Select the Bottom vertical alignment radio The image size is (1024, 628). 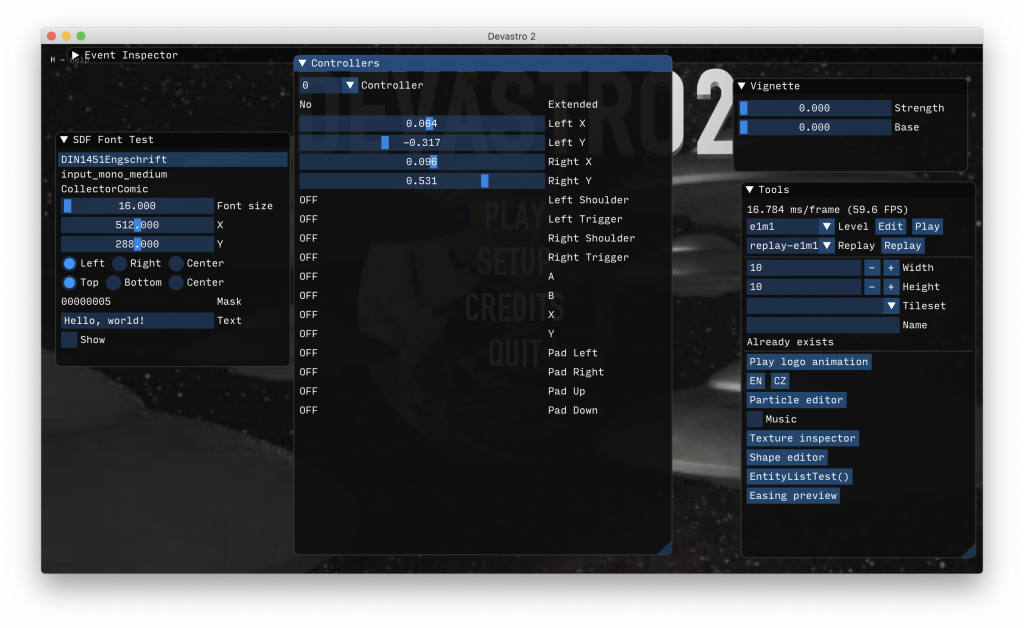(x=114, y=283)
